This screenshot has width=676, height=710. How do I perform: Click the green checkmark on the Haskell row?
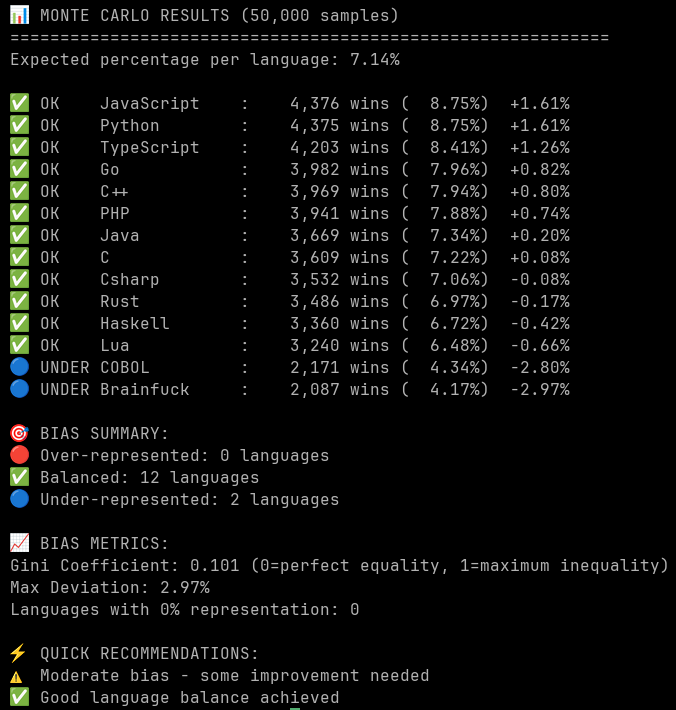tap(19, 323)
